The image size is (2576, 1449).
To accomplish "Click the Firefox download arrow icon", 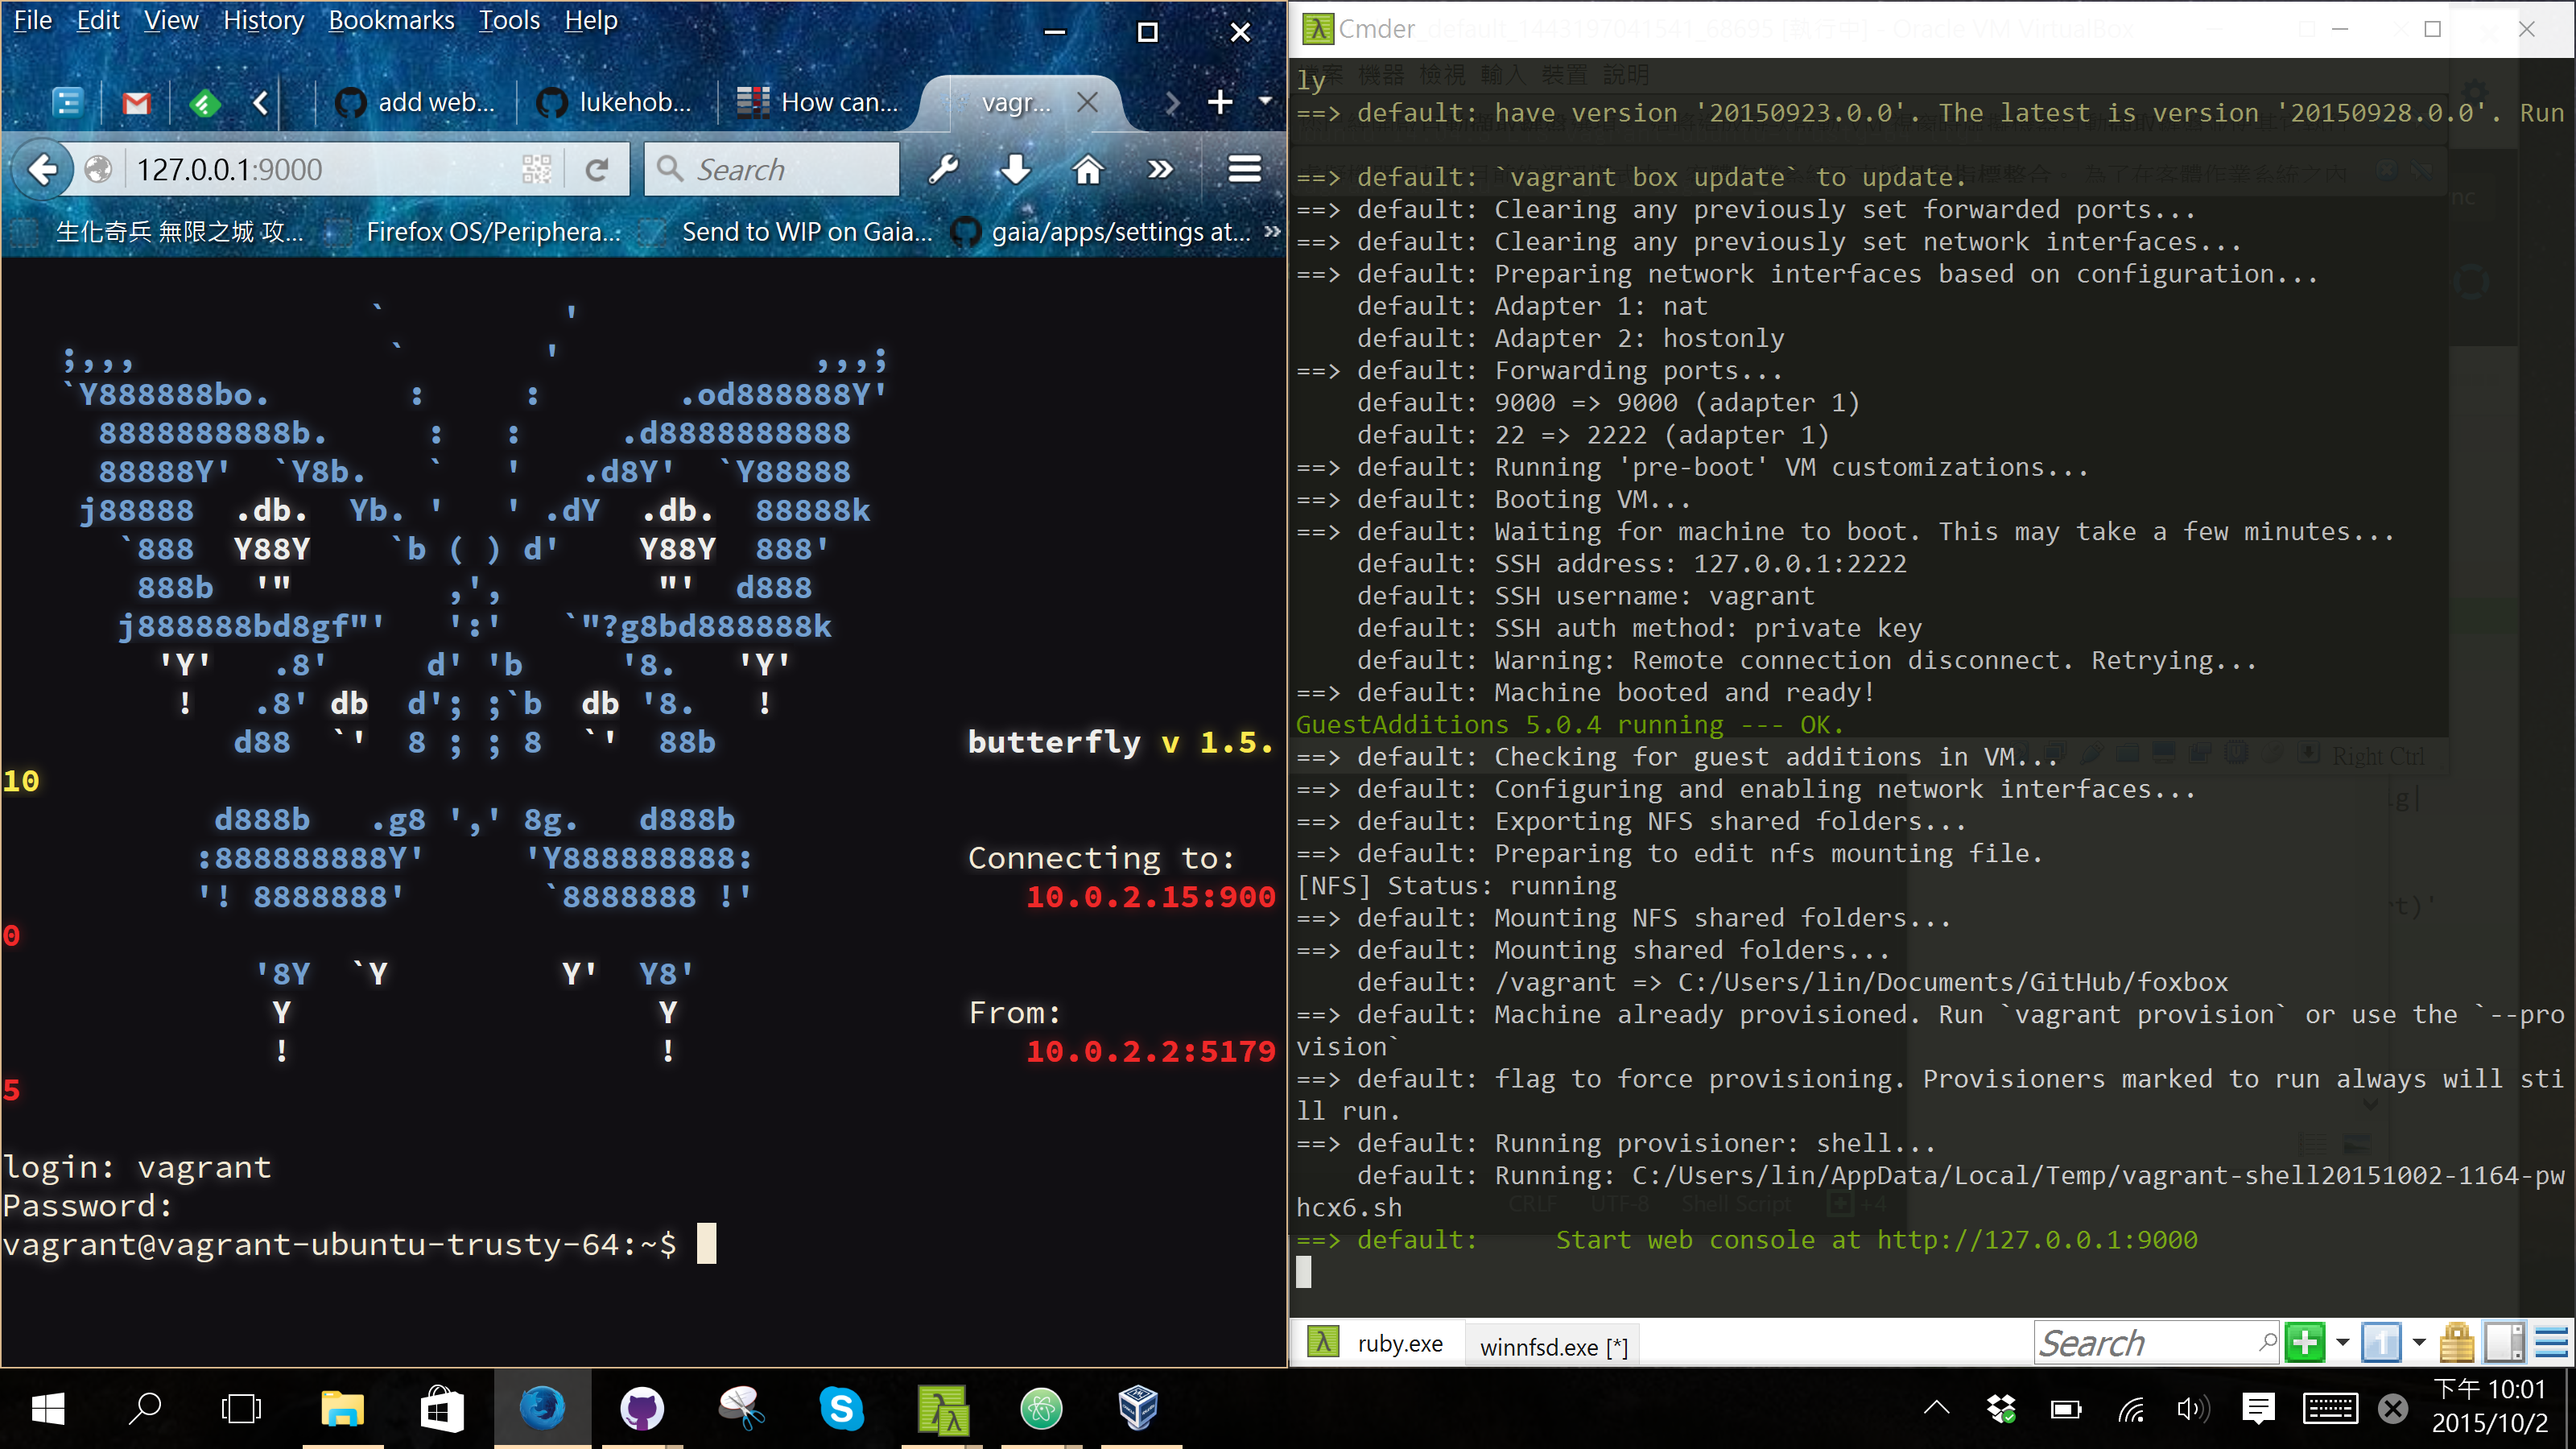I will pyautogui.click(x=1016, y=168).
